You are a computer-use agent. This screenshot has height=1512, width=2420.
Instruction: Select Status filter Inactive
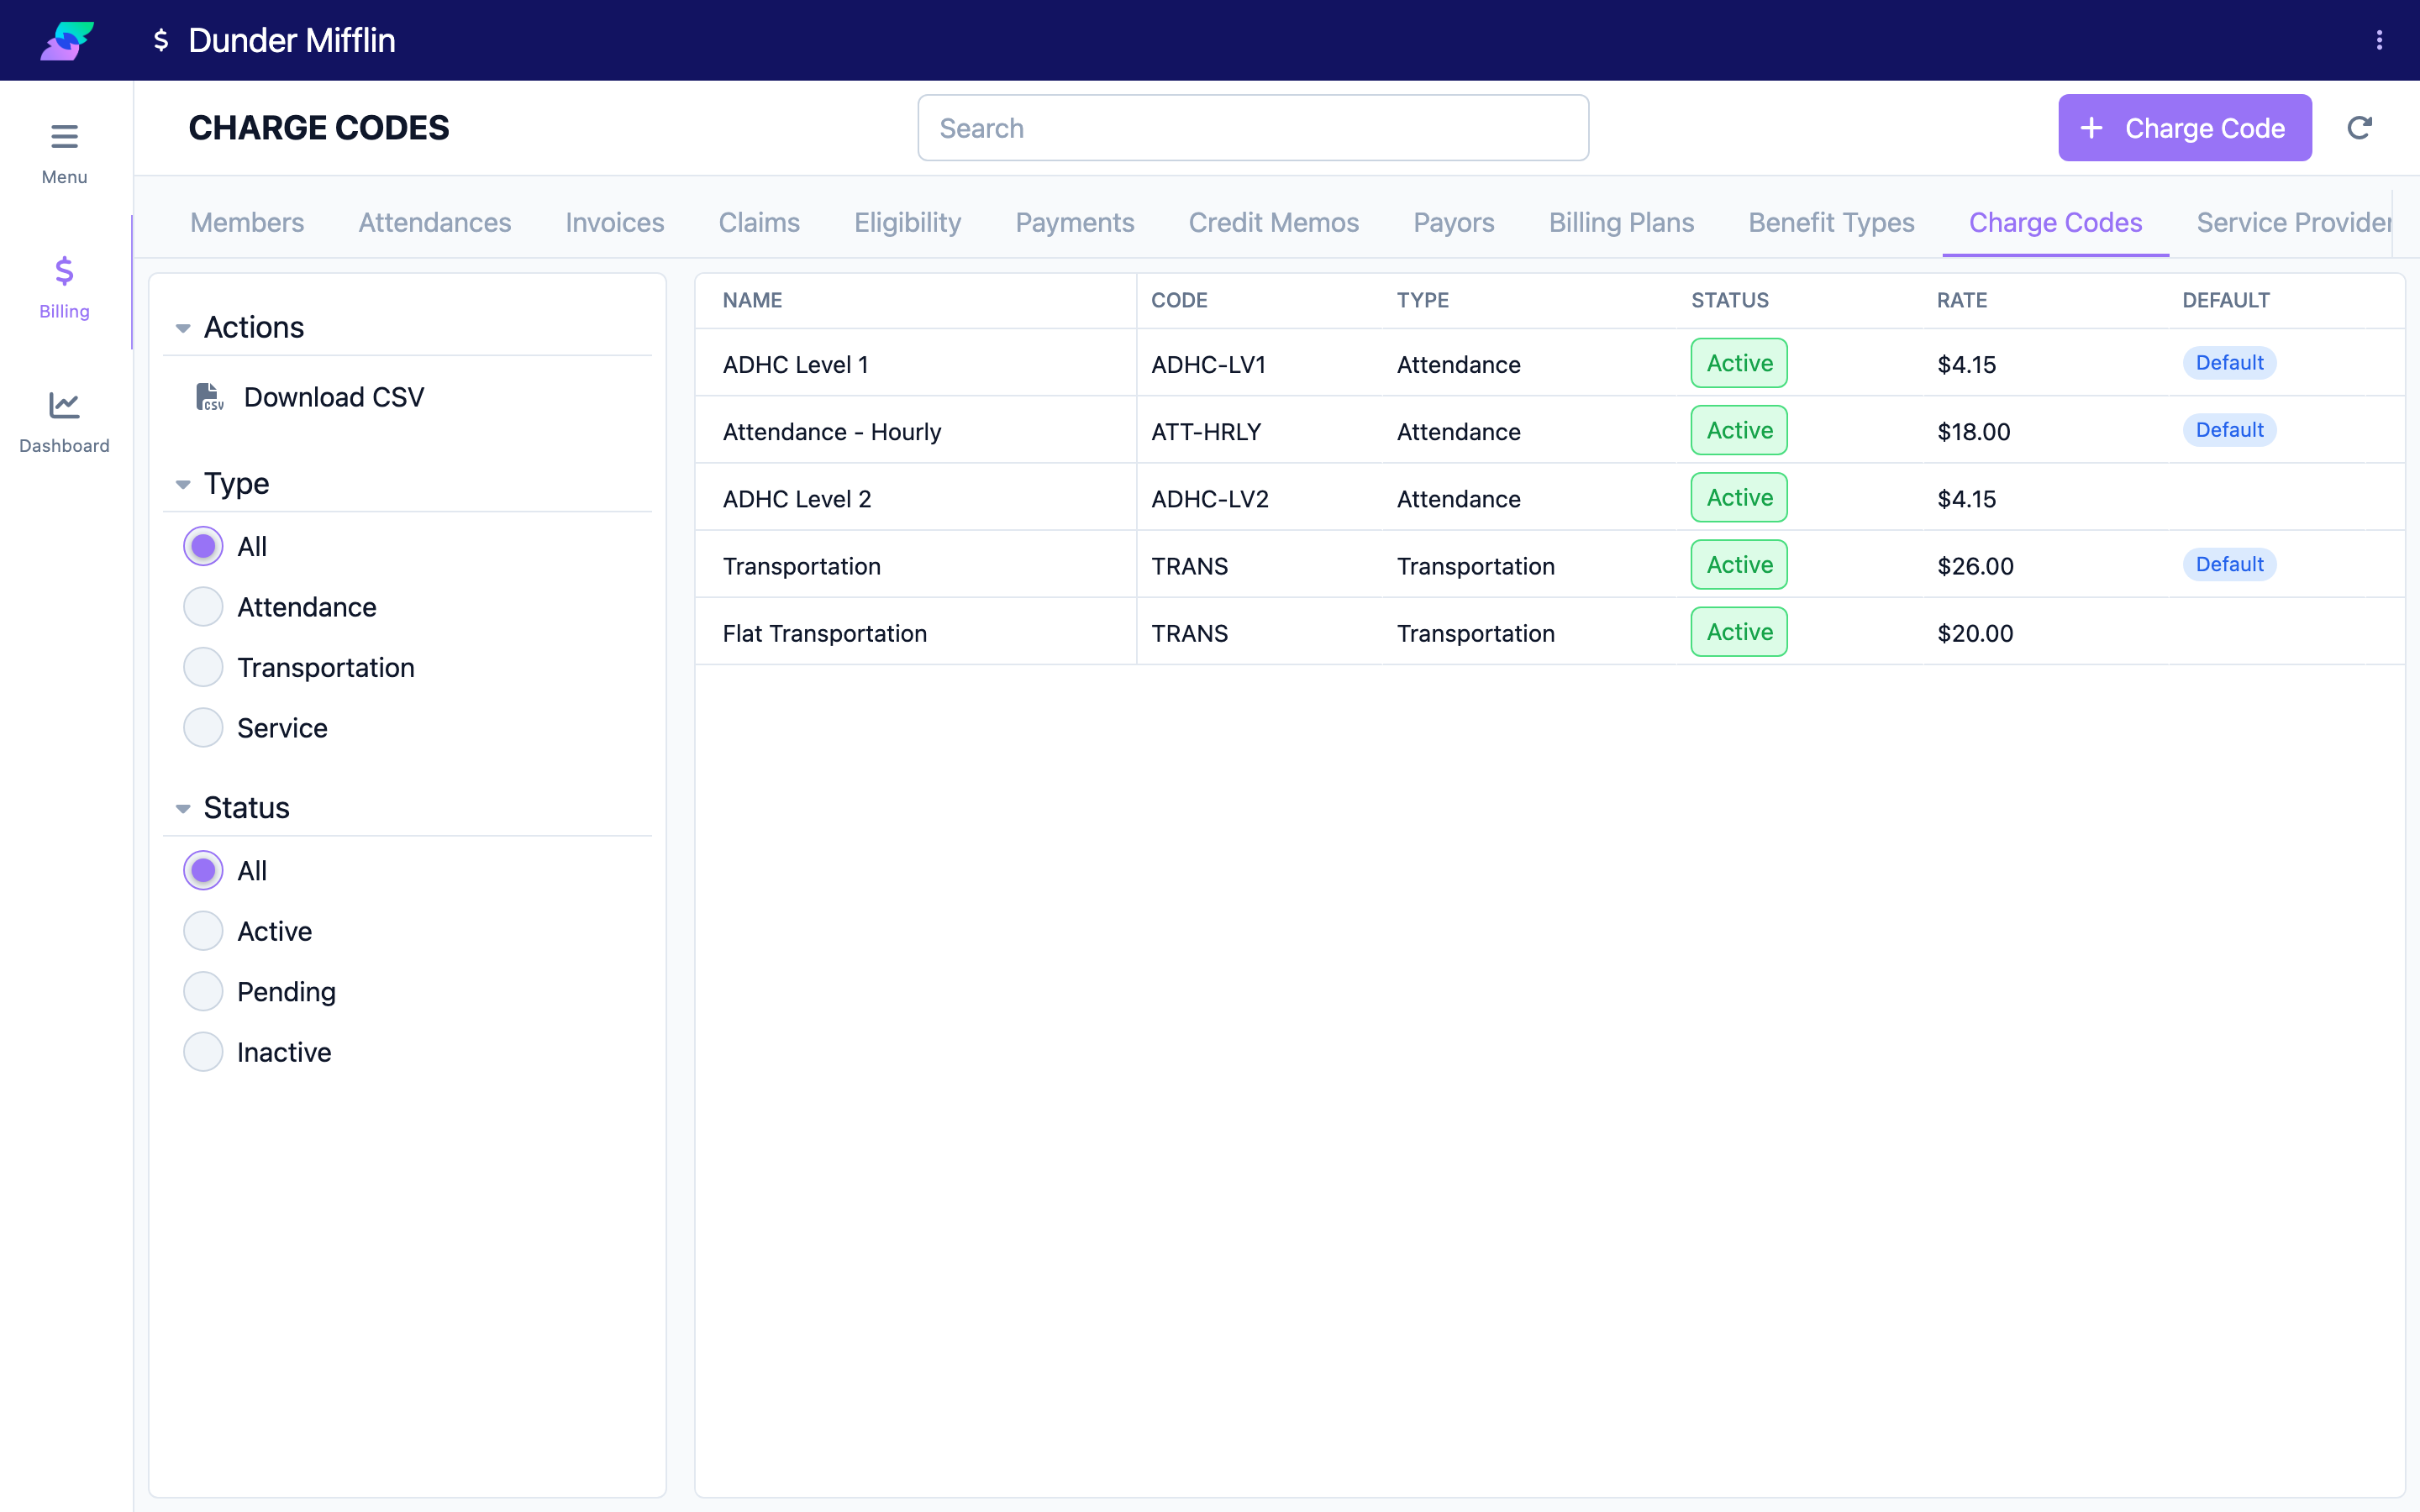point(203,1052)
